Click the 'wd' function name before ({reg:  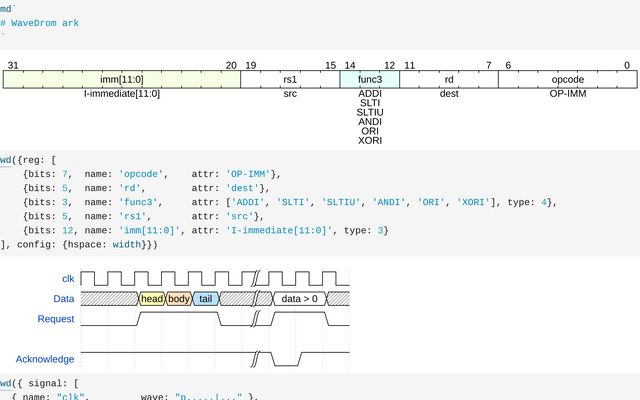(6, 160)
